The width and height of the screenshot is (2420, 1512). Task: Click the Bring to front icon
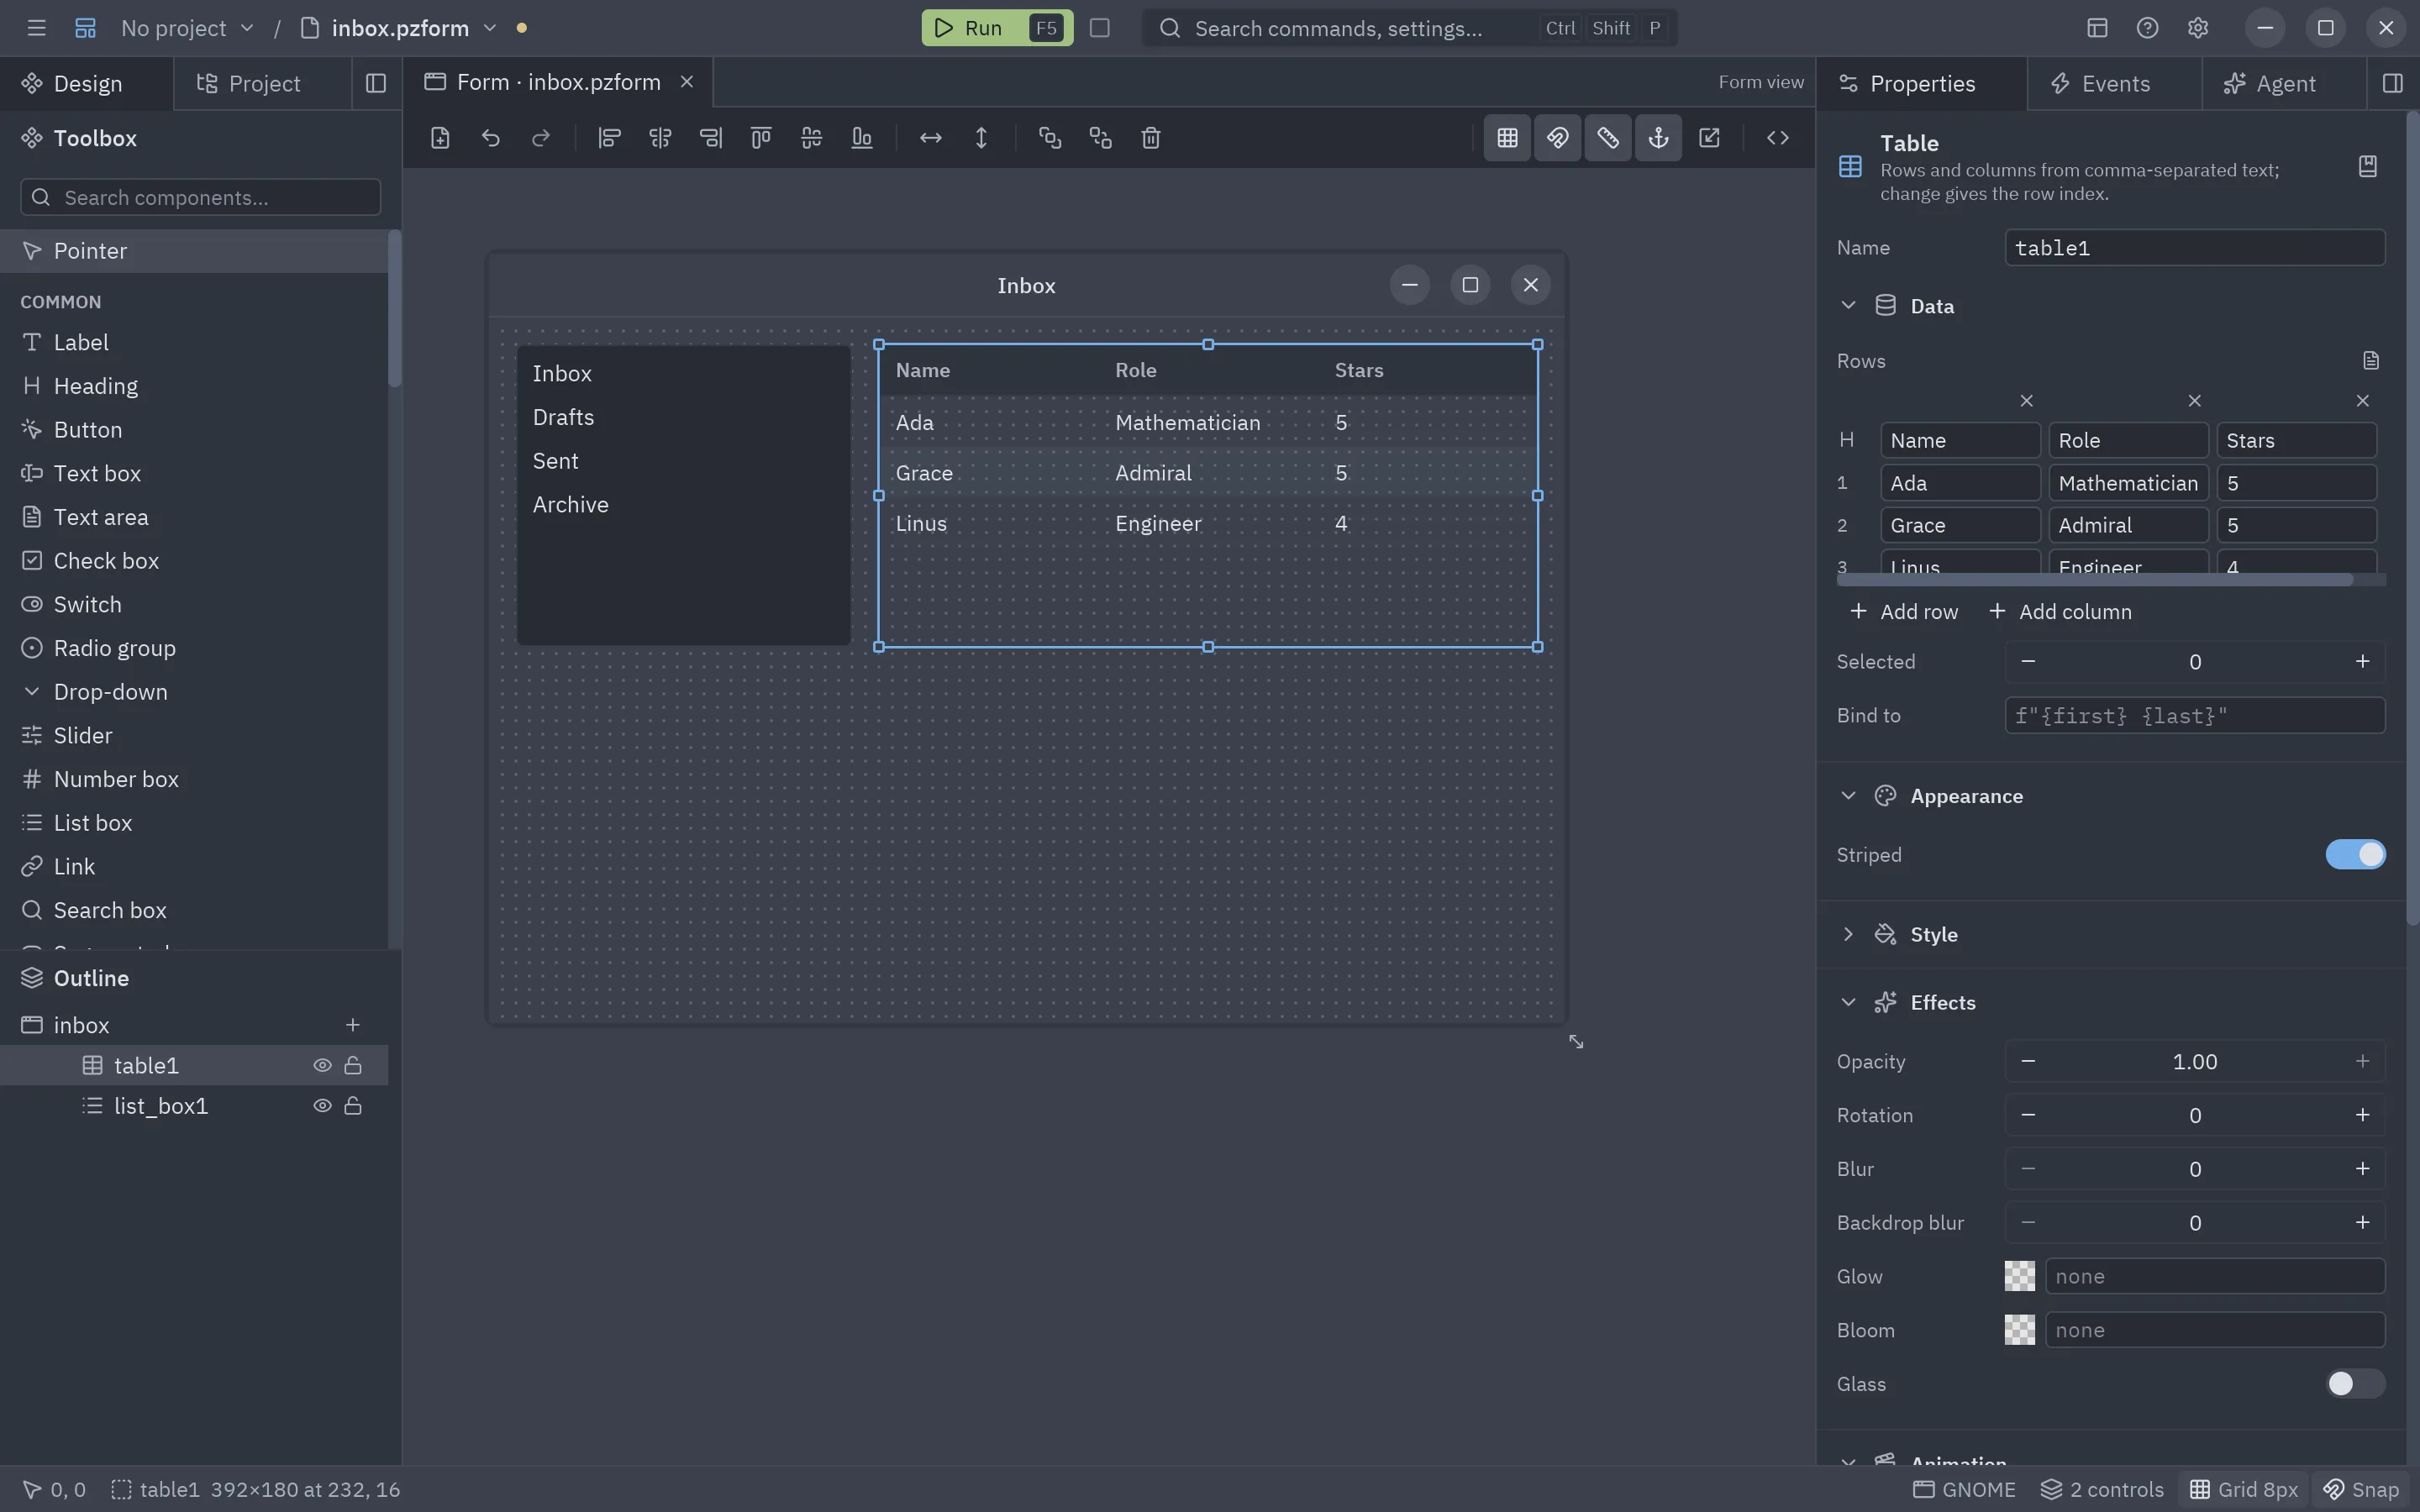pyautogui.click(x=1049, y=138)
